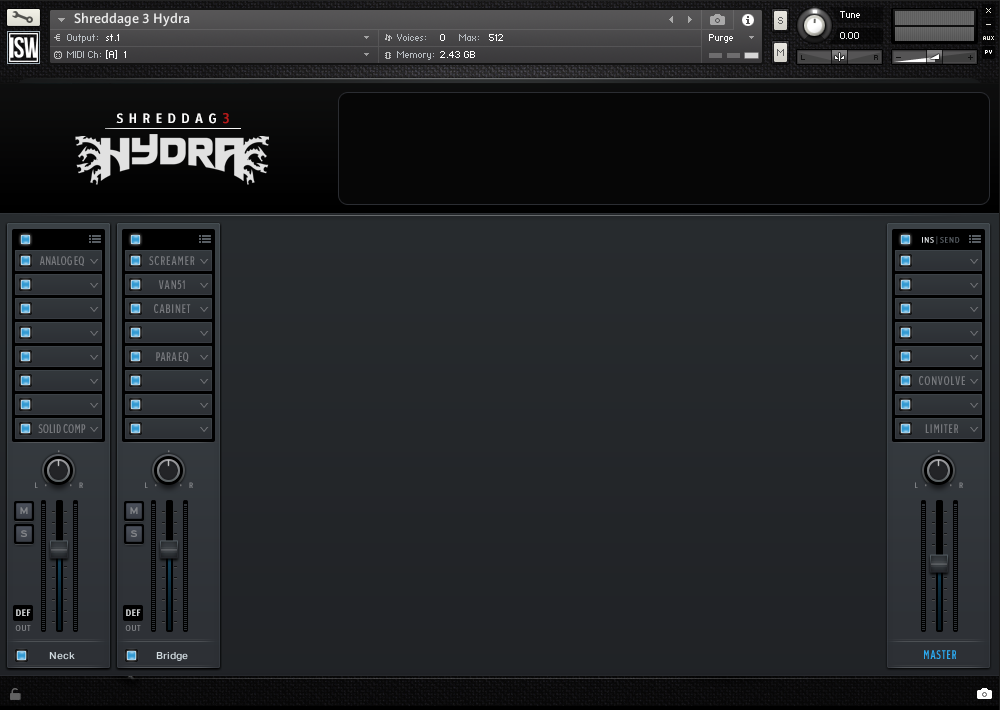
Task: Open the Neck channel preset list icon
Action: click(95, 239)
